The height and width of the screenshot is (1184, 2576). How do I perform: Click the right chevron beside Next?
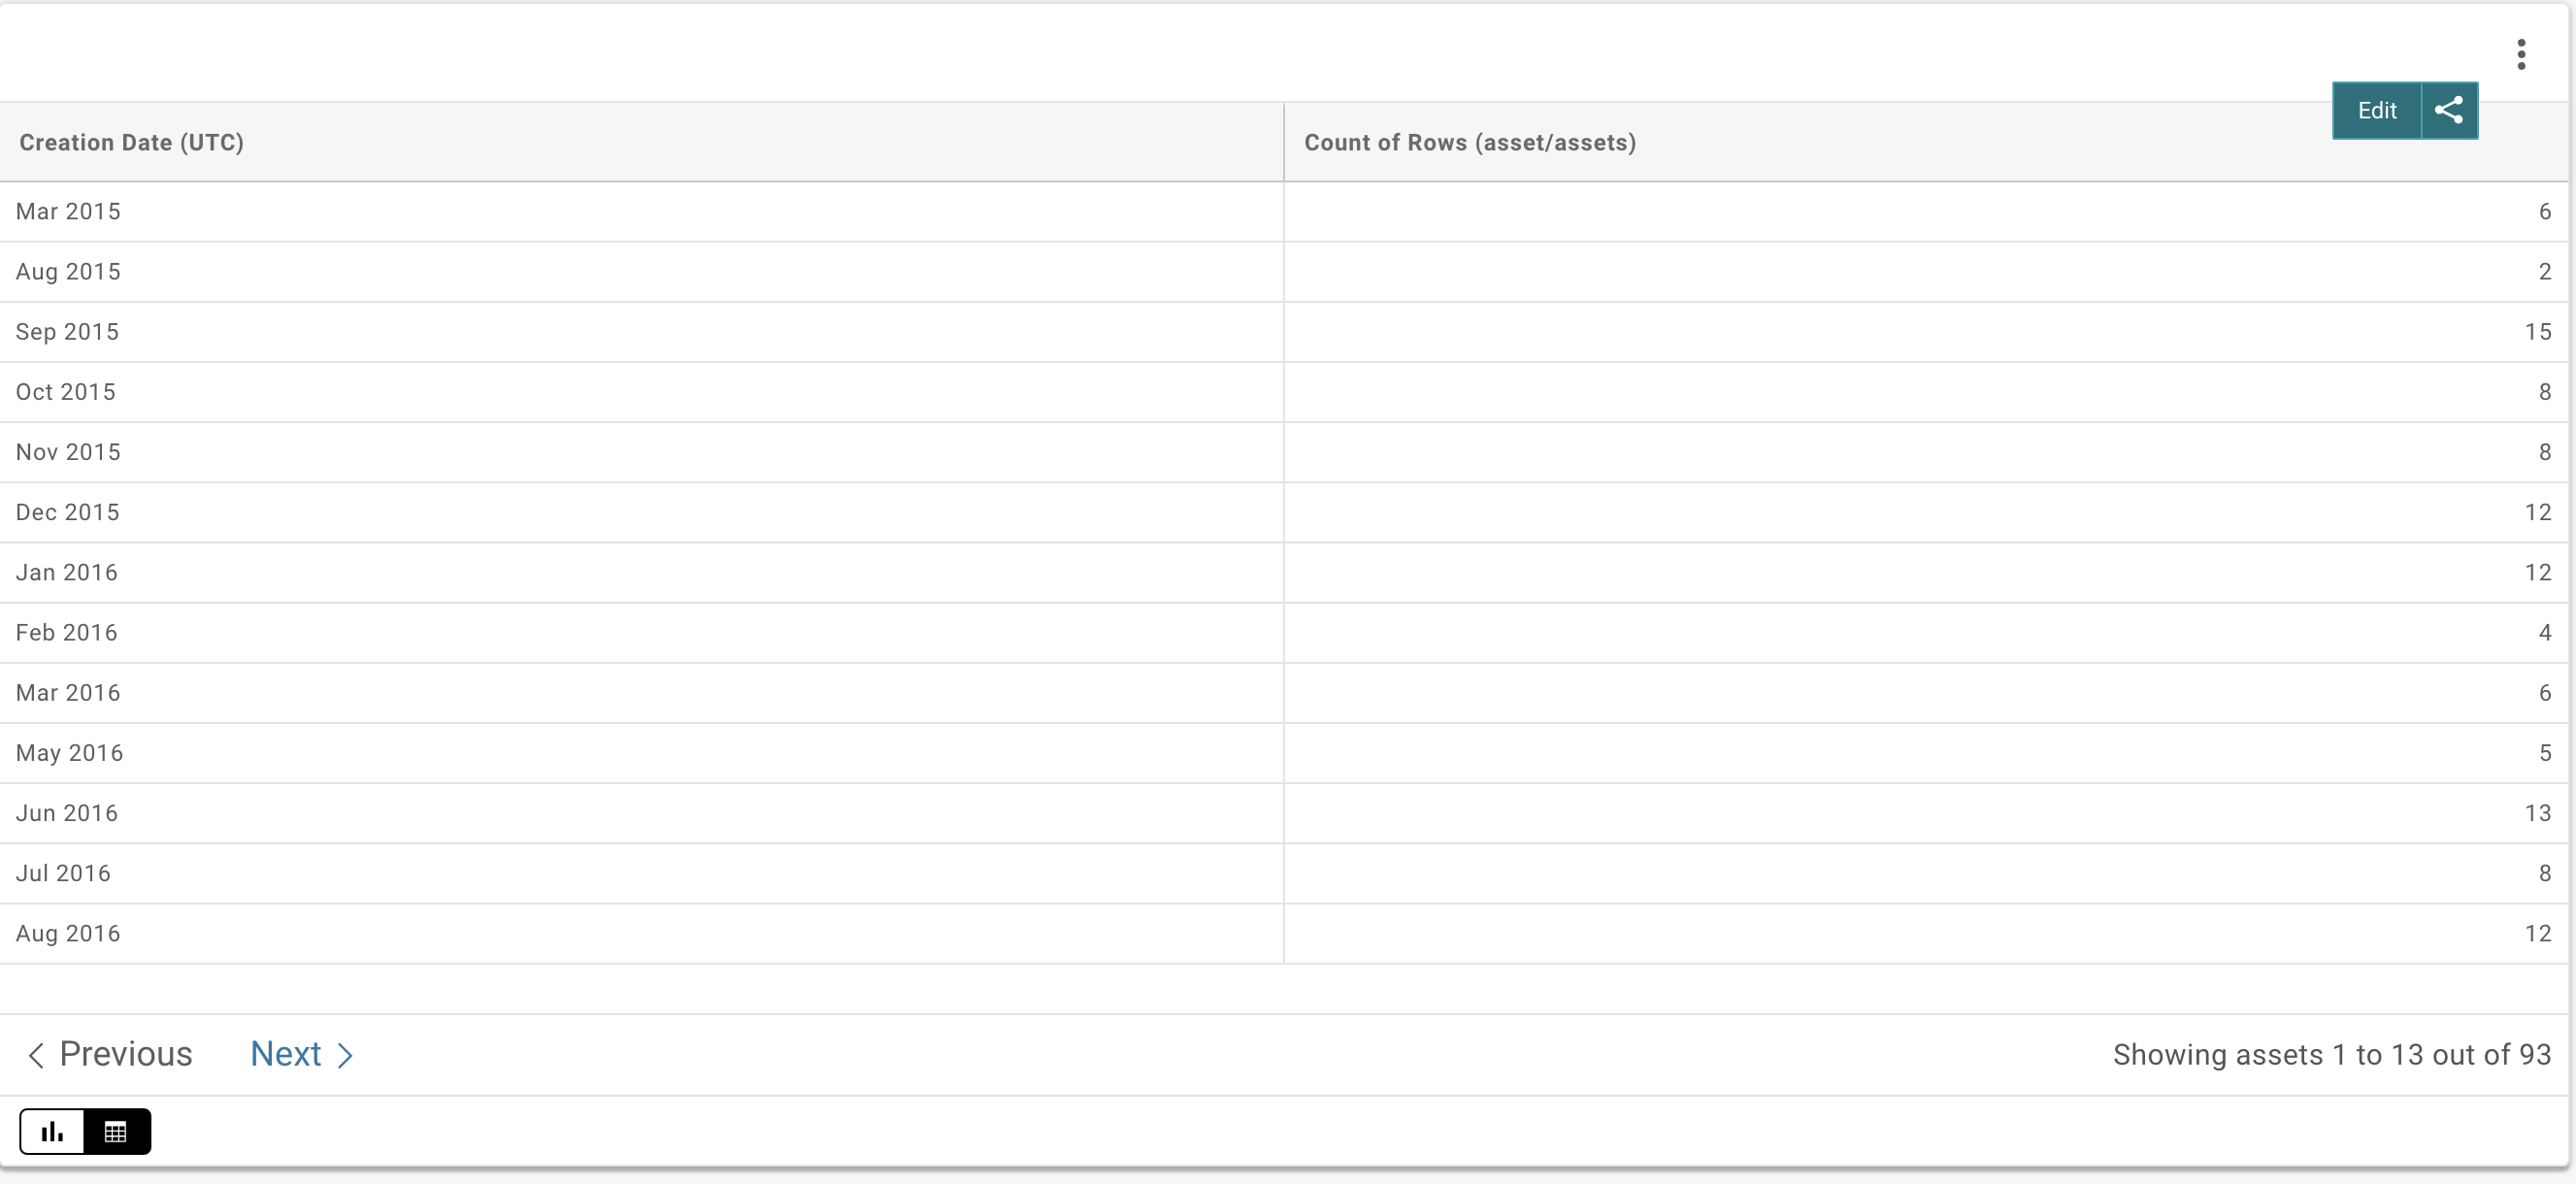click(345, 1055)
